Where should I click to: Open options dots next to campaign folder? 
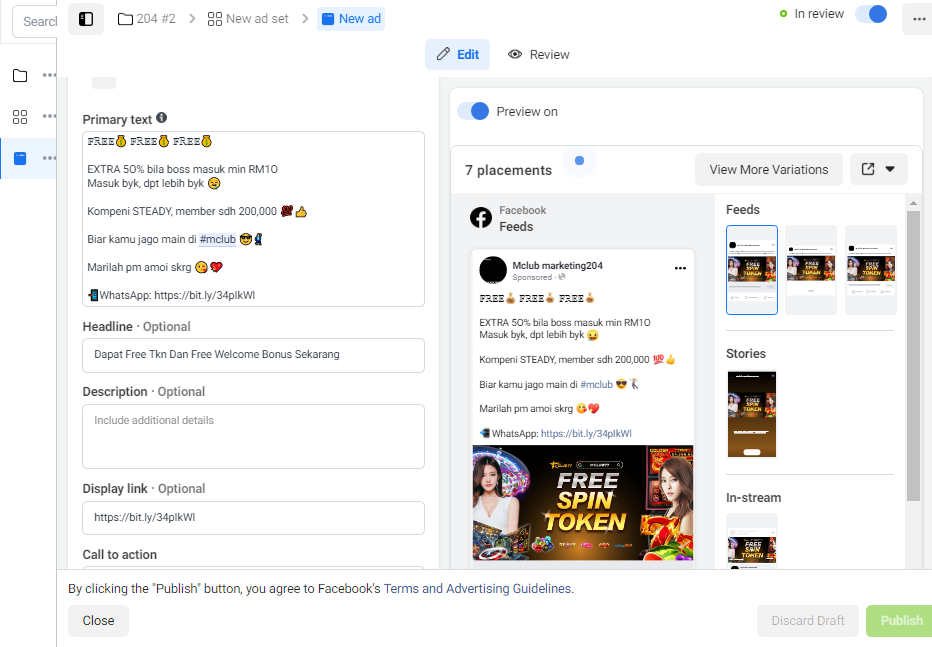pyautogui.click(x=49, y=75)
